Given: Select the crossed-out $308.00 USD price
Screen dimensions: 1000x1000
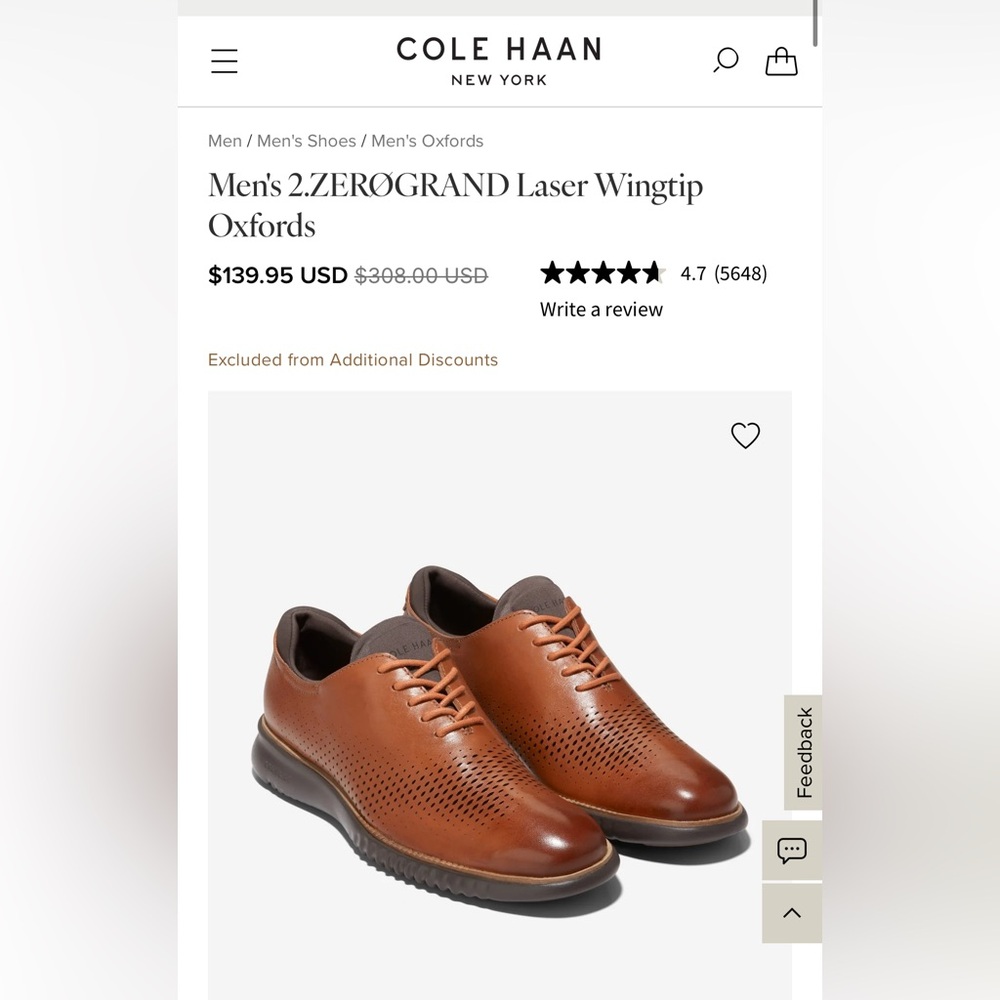Looking at the screenshot, I should point(421,275).
